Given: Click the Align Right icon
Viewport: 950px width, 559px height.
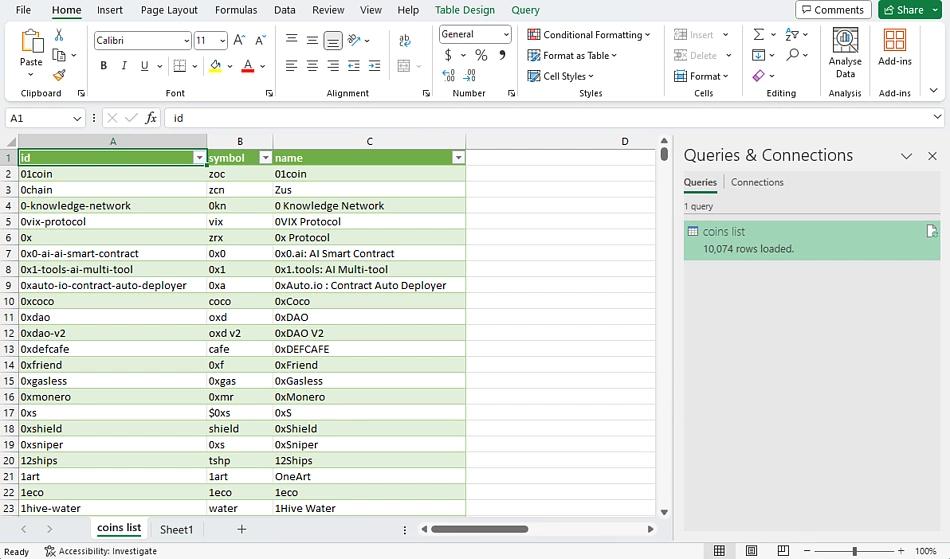Looking at the screenshot, I should 333,65.
